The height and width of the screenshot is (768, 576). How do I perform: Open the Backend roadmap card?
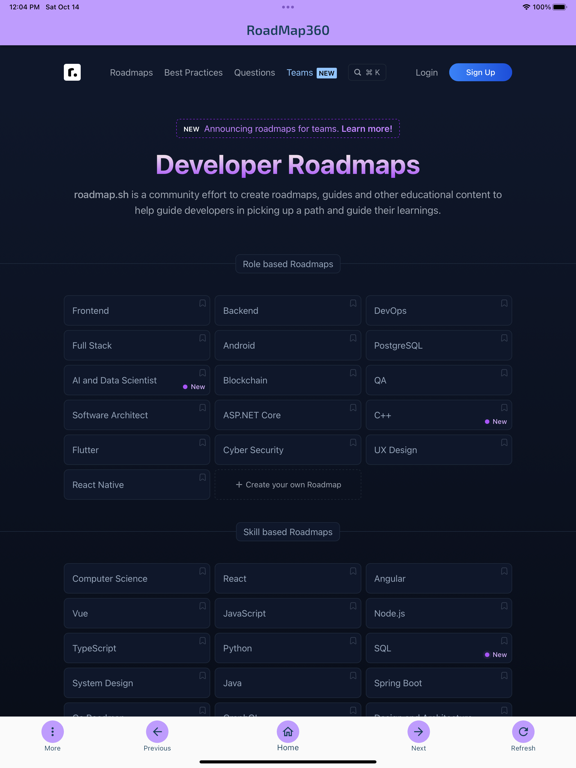point(288,311)
